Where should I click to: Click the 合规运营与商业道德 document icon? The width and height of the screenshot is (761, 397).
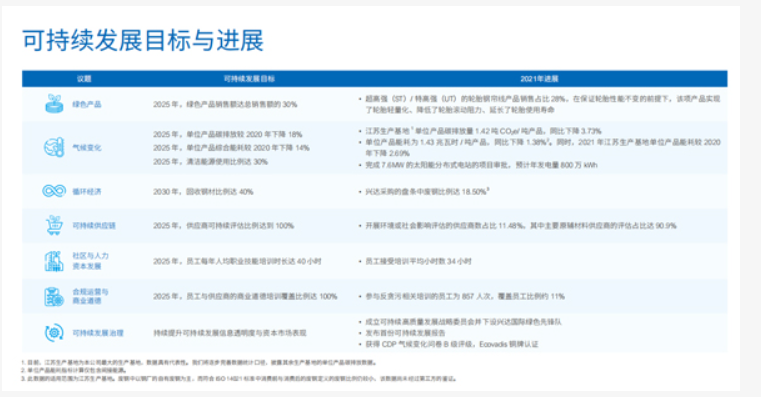[x=54, y=297]
